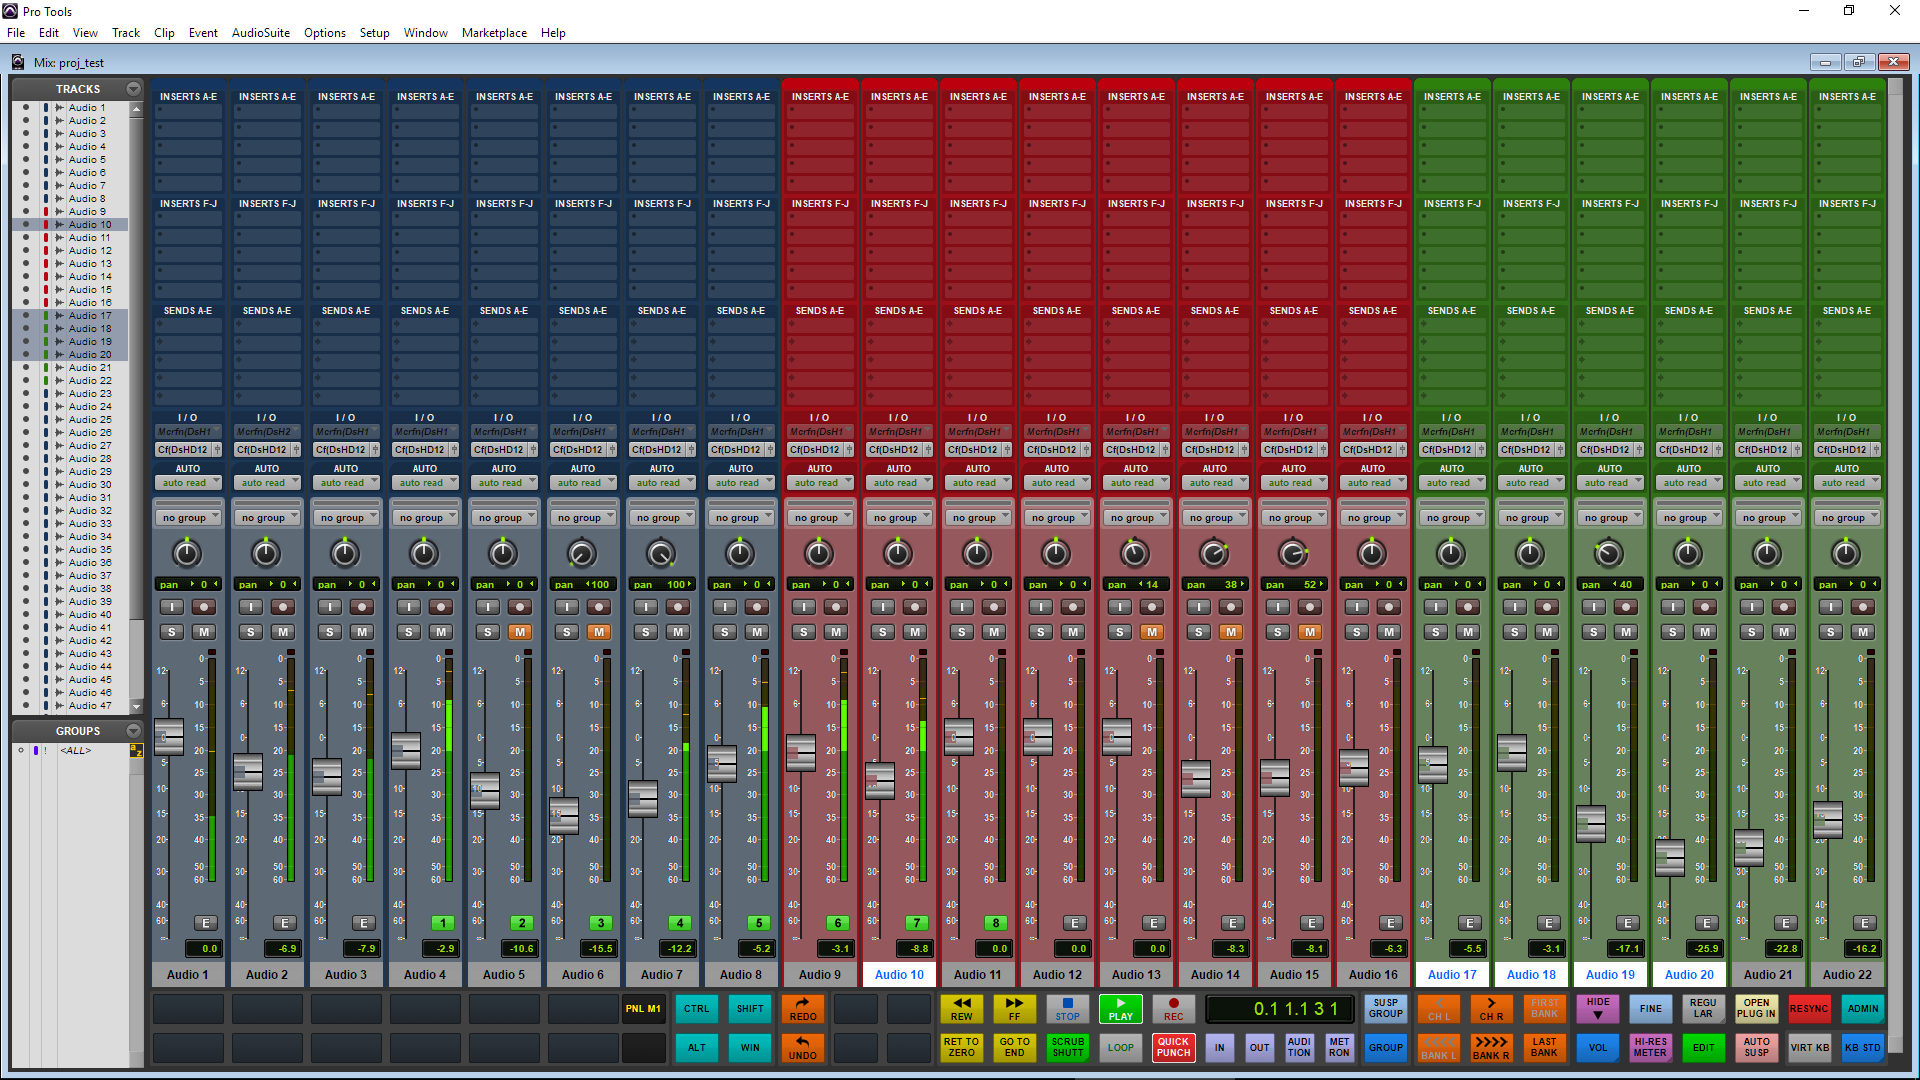The image size is (1920, 1080).
Task: Click GO TO END button
Action: pos(1014,1048)
